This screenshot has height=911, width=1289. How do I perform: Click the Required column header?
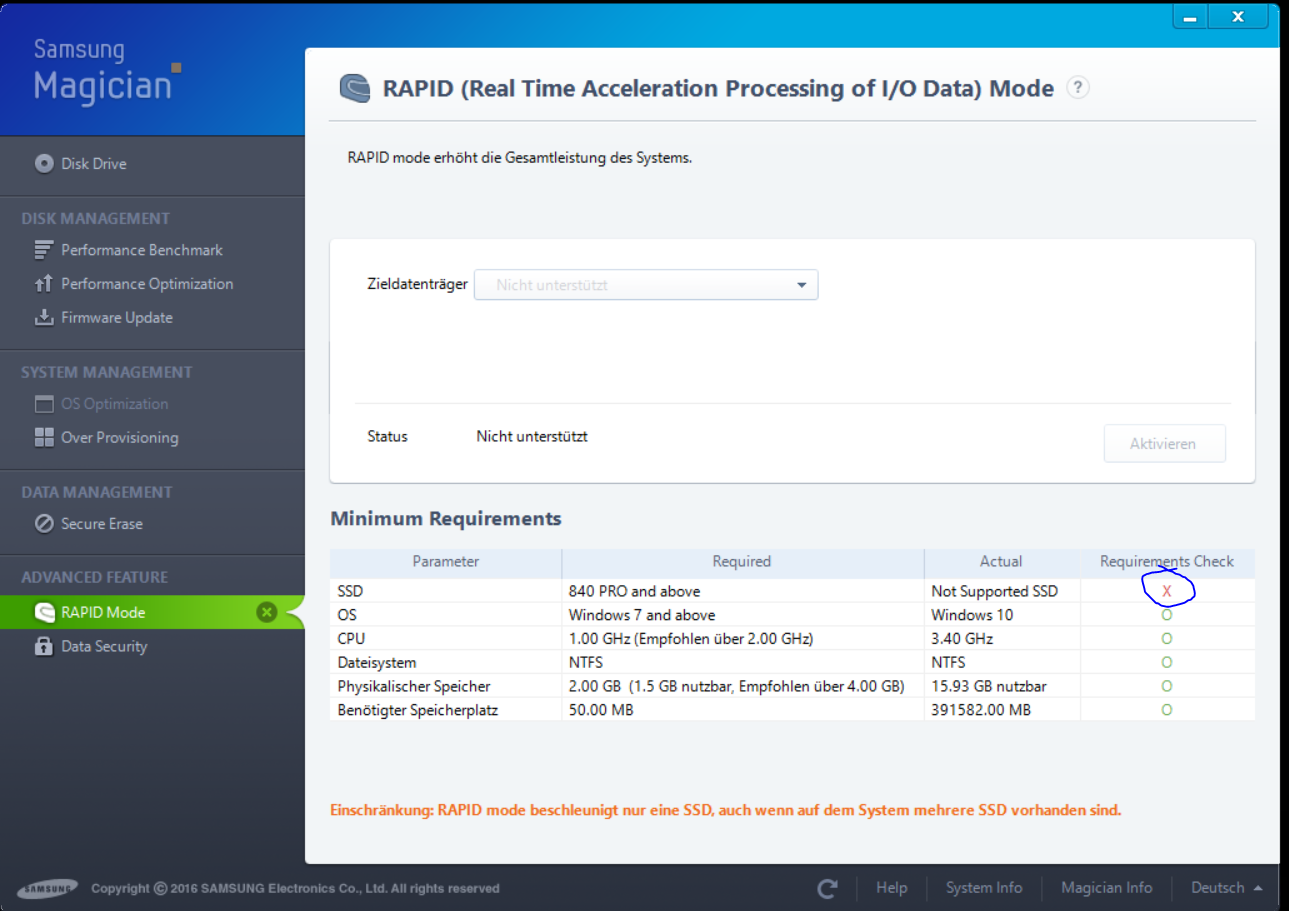pyautogui.click(x=742, y=562)
